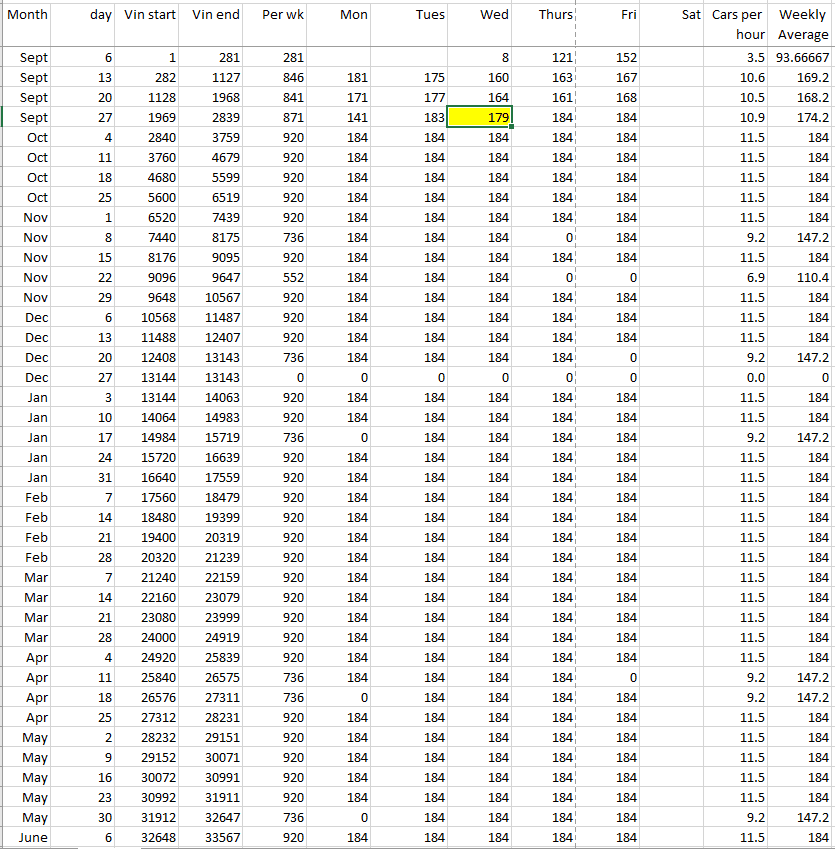Click the Per wk value 871
Screen dimensions: 835x849
pyautogui.click(x=277, y=117)
